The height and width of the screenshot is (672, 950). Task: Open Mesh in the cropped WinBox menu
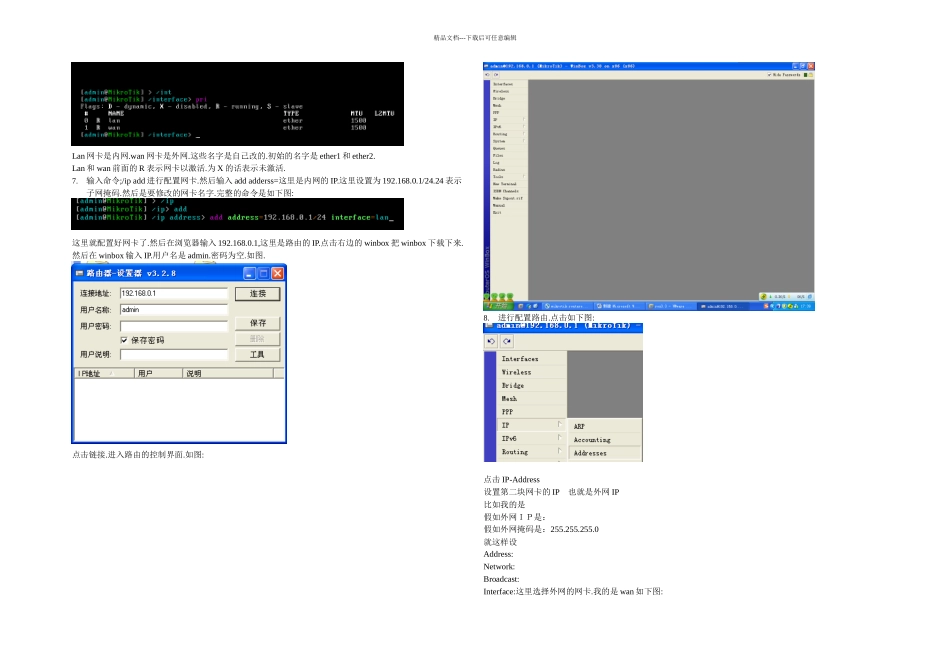tap(531, 399)
